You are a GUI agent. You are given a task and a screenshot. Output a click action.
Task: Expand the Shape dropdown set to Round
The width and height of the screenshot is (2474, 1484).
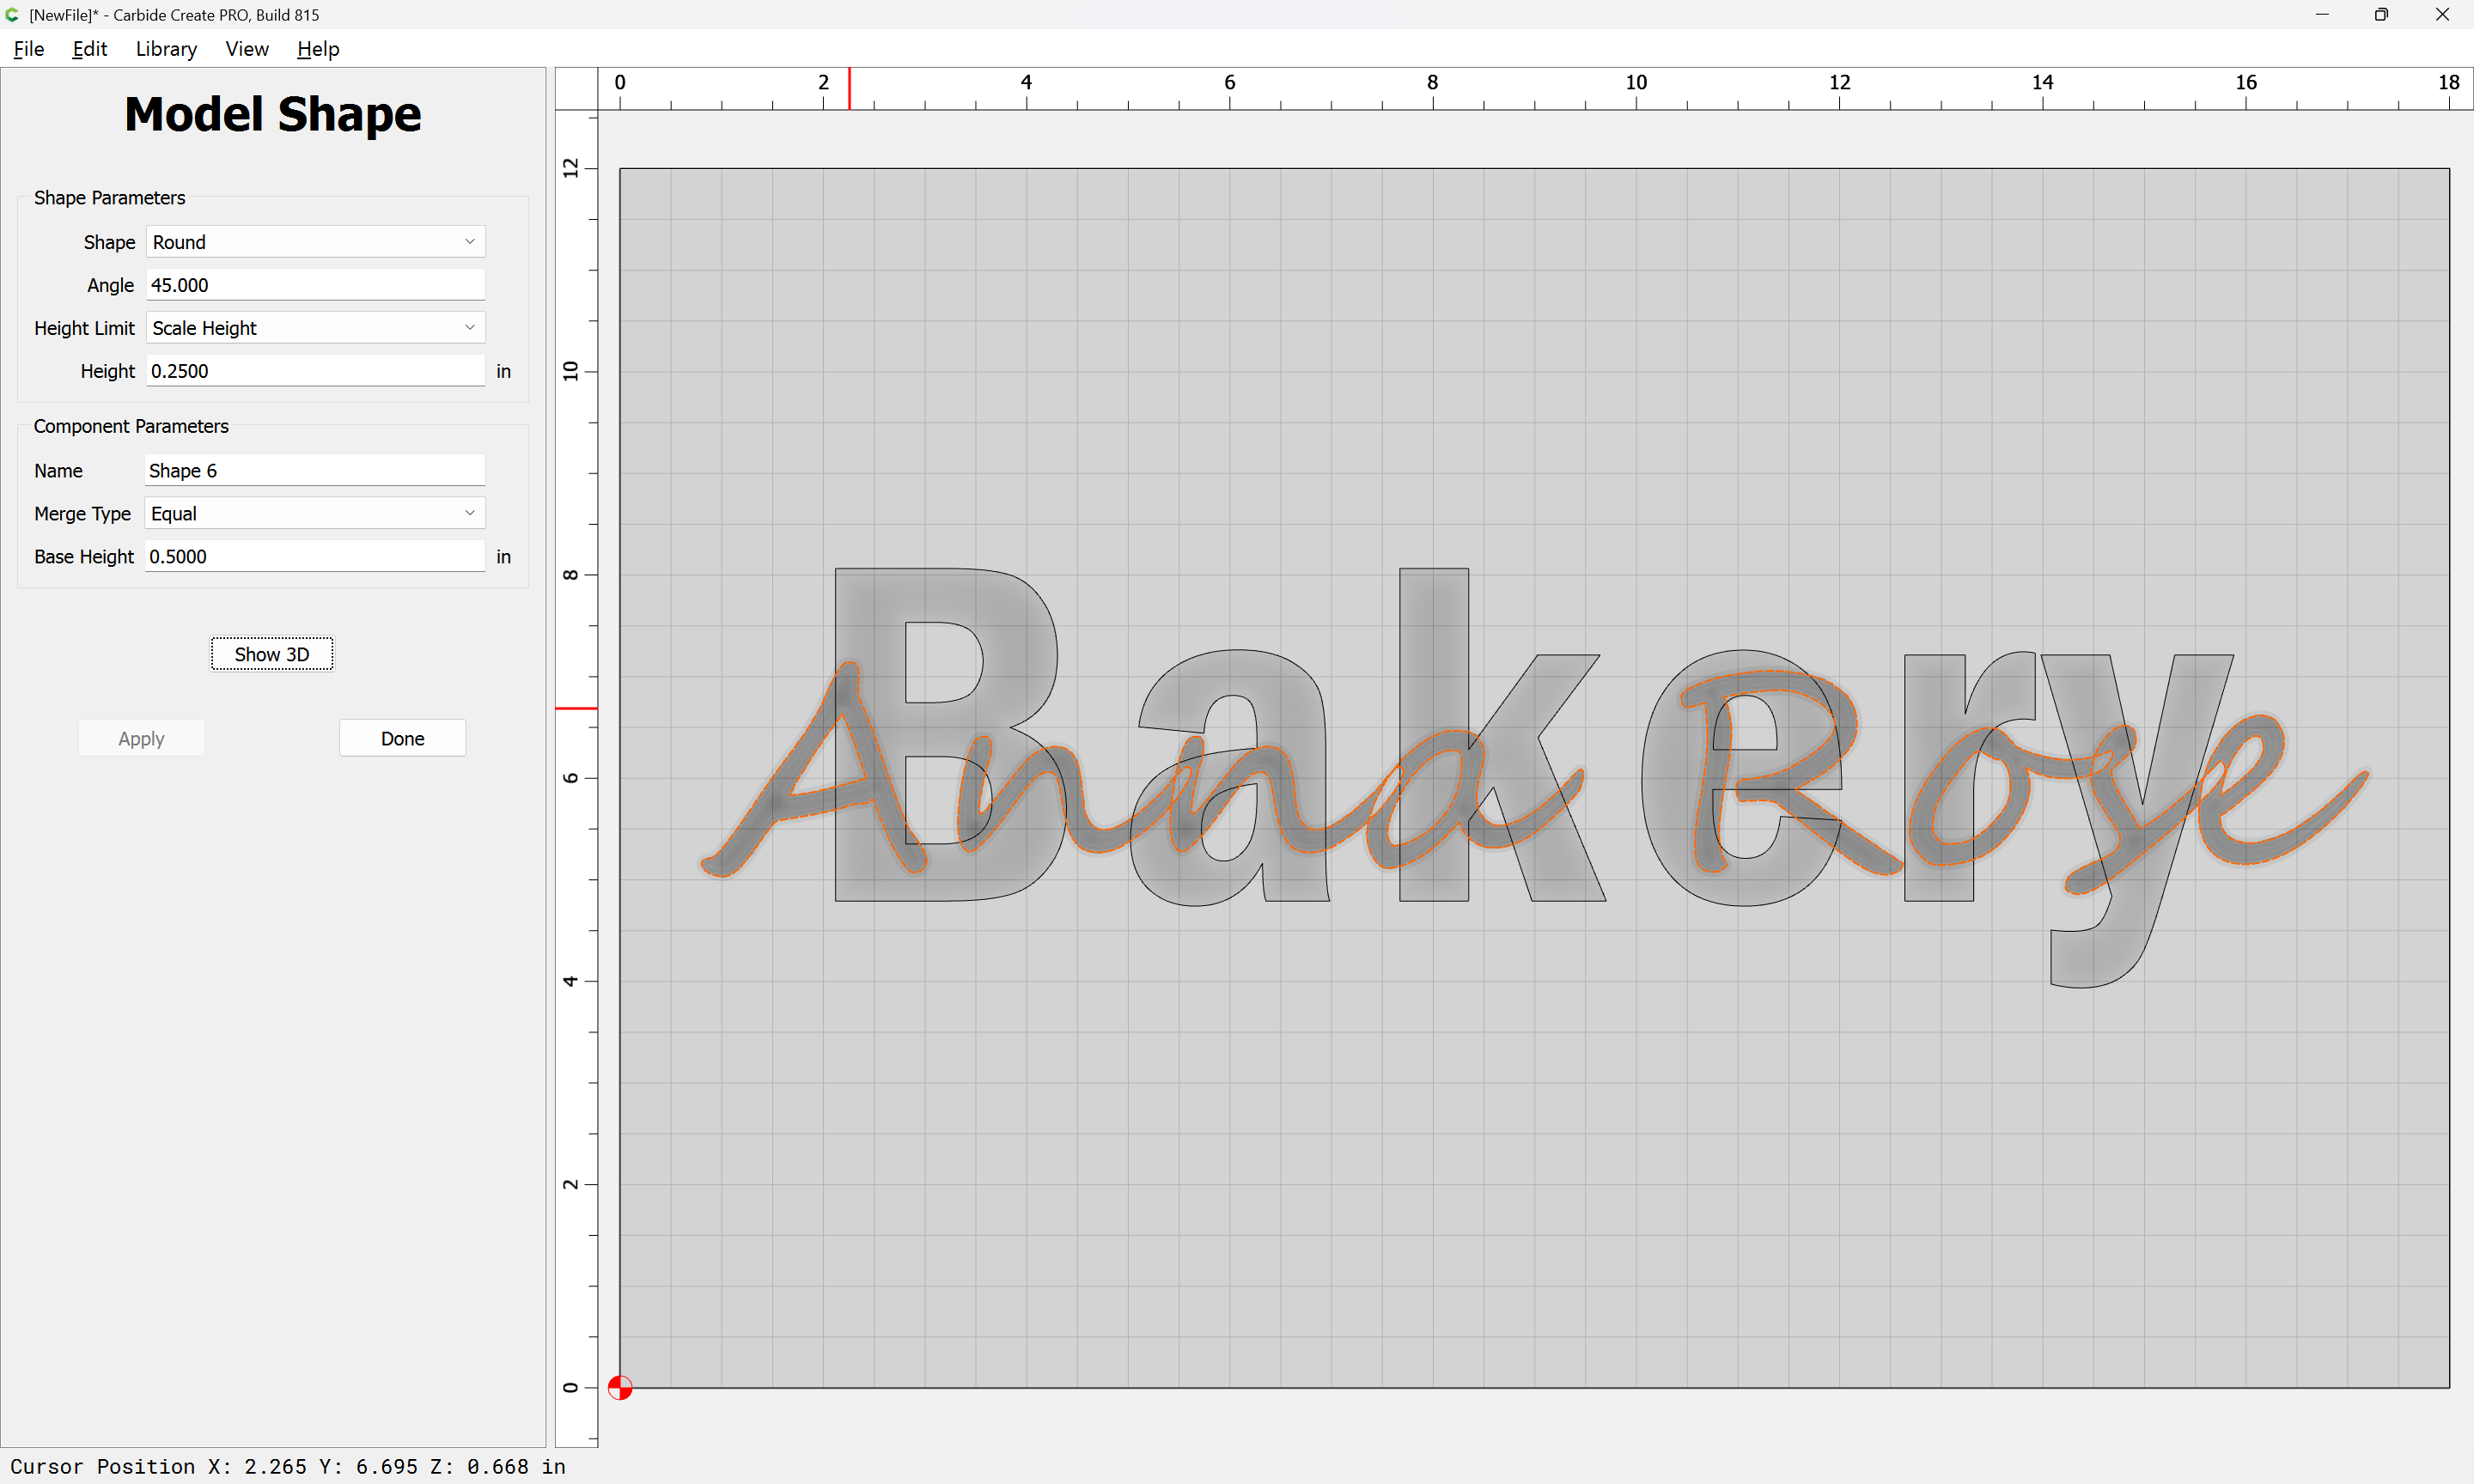pos(316,242)
